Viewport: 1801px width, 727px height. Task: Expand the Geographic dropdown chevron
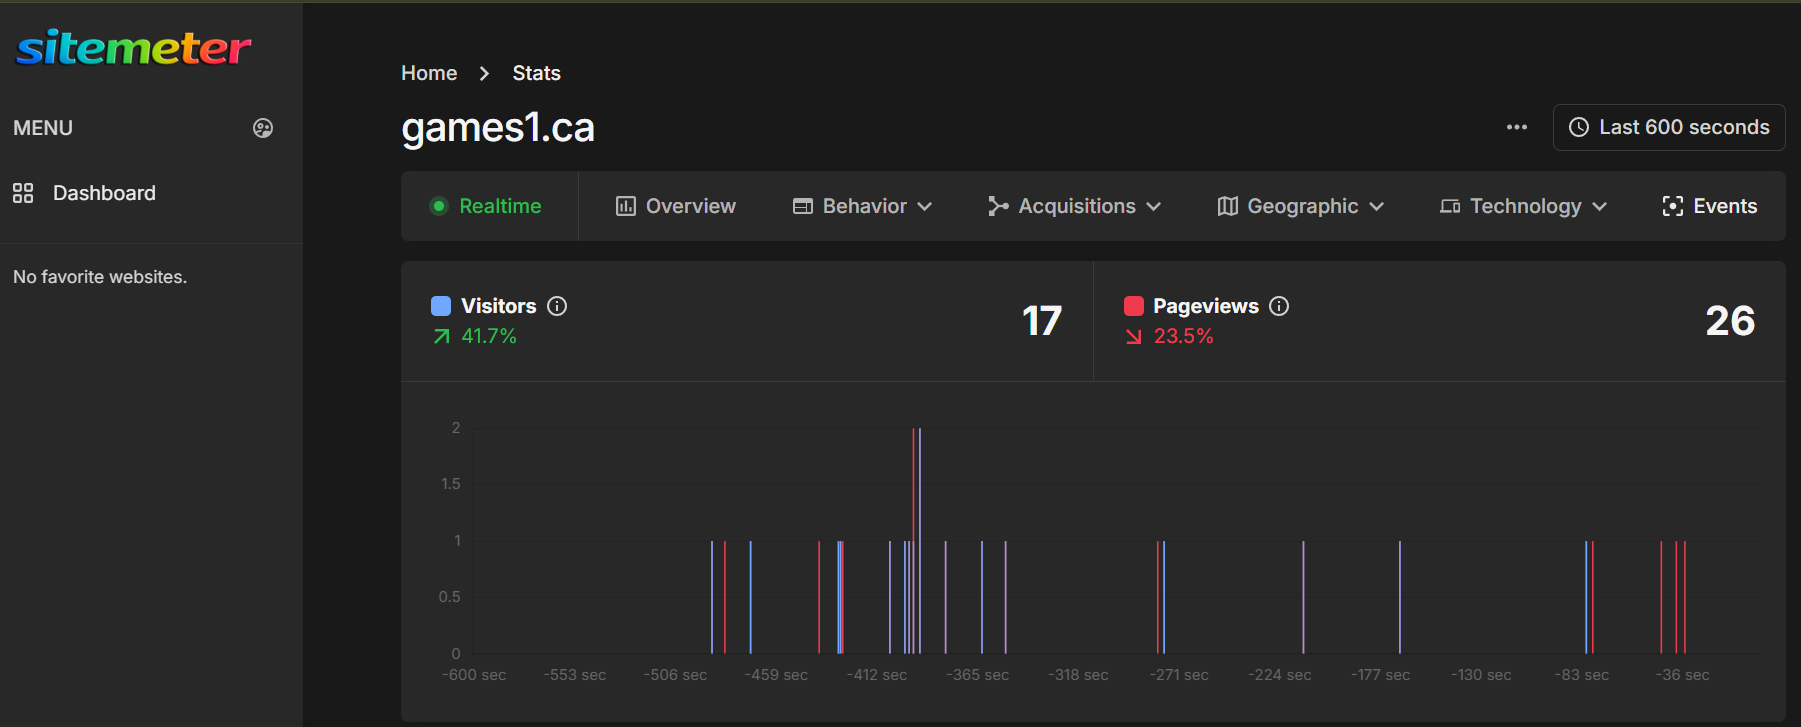click(x=1377, y=206)
